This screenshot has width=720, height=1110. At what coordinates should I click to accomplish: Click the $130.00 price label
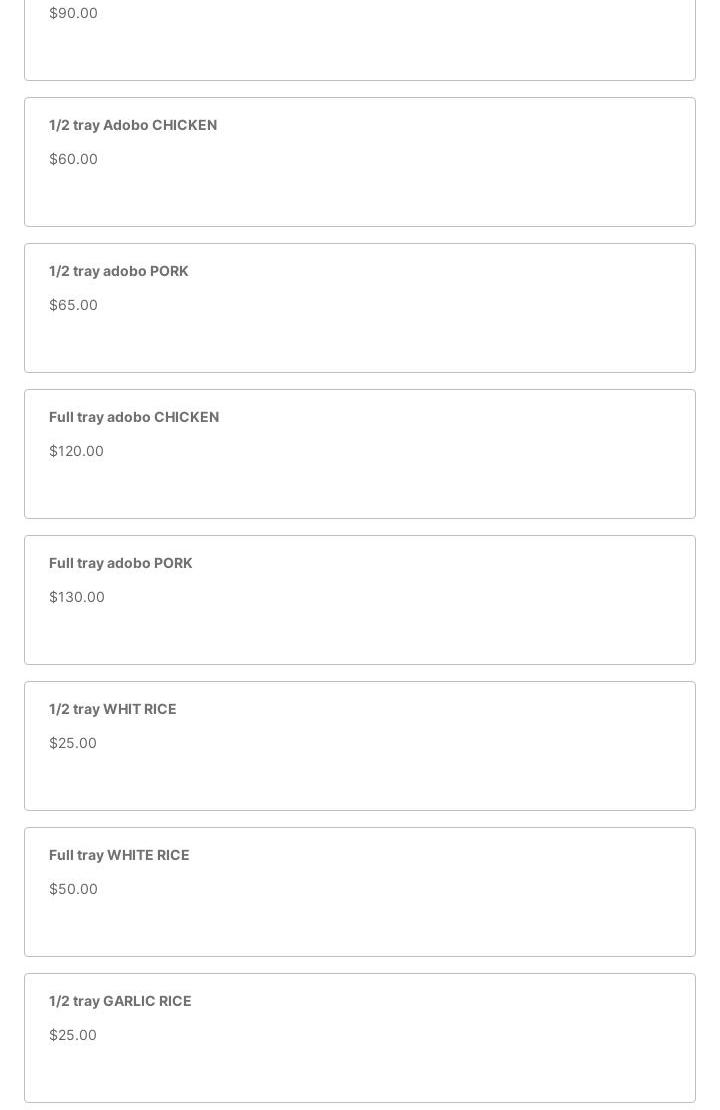click(76, 597)
